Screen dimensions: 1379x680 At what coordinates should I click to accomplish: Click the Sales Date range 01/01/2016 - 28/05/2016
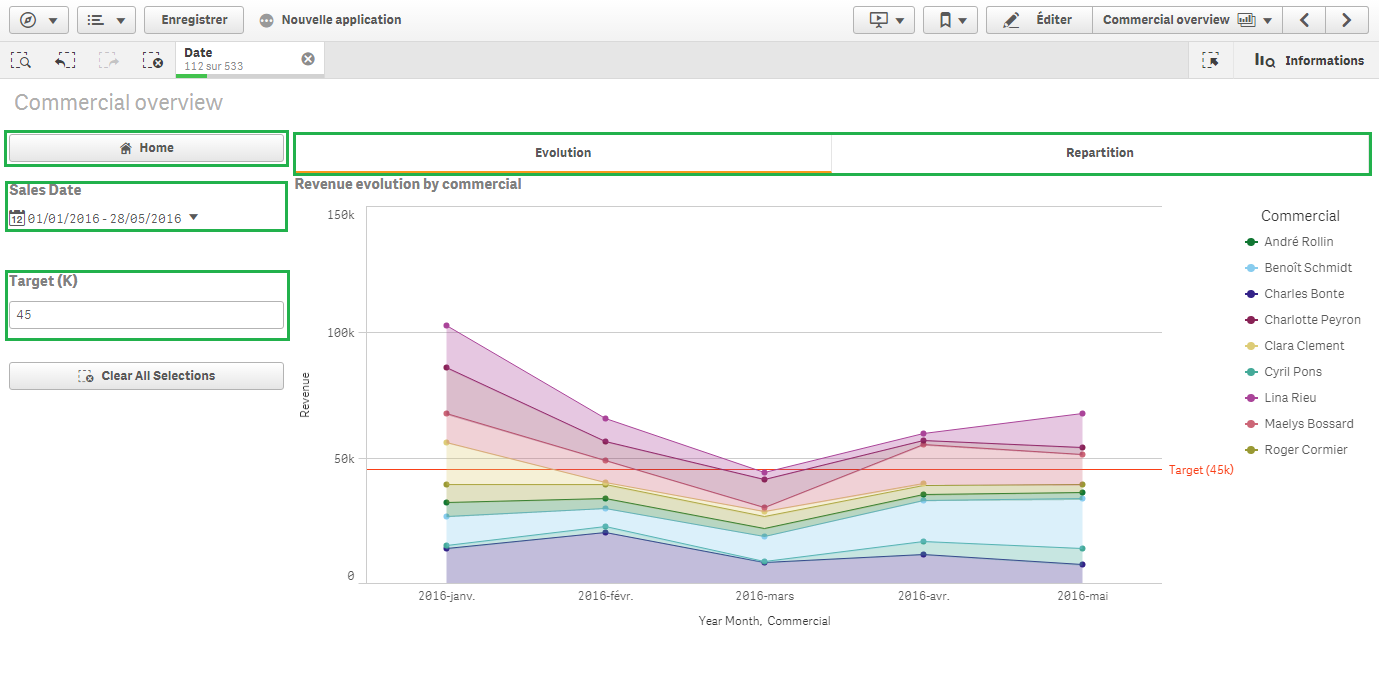click(104, 218)
